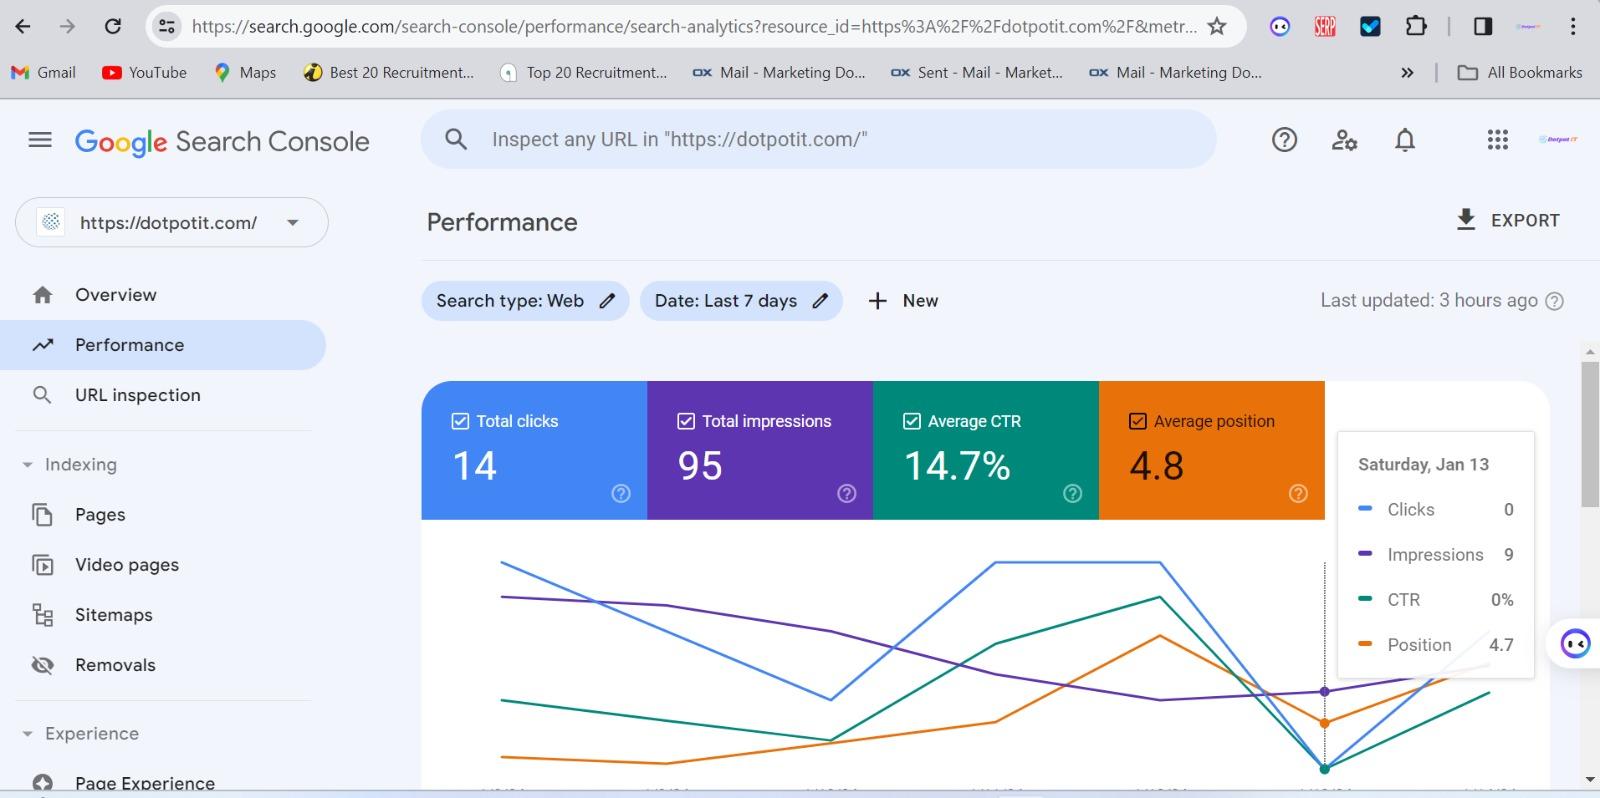
Task: Uncheck the Average position metric
Action: tap(1137, 421)
